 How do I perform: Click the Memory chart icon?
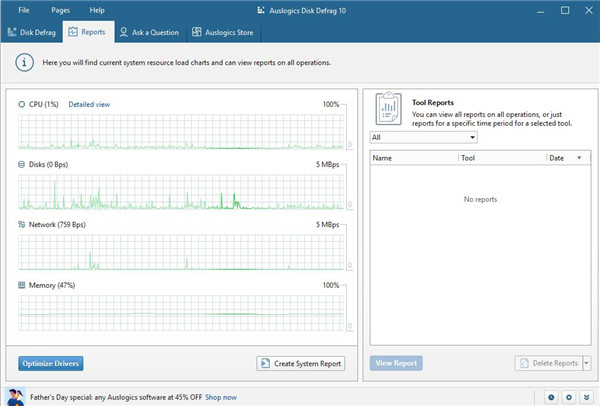(x=22, y=285)
